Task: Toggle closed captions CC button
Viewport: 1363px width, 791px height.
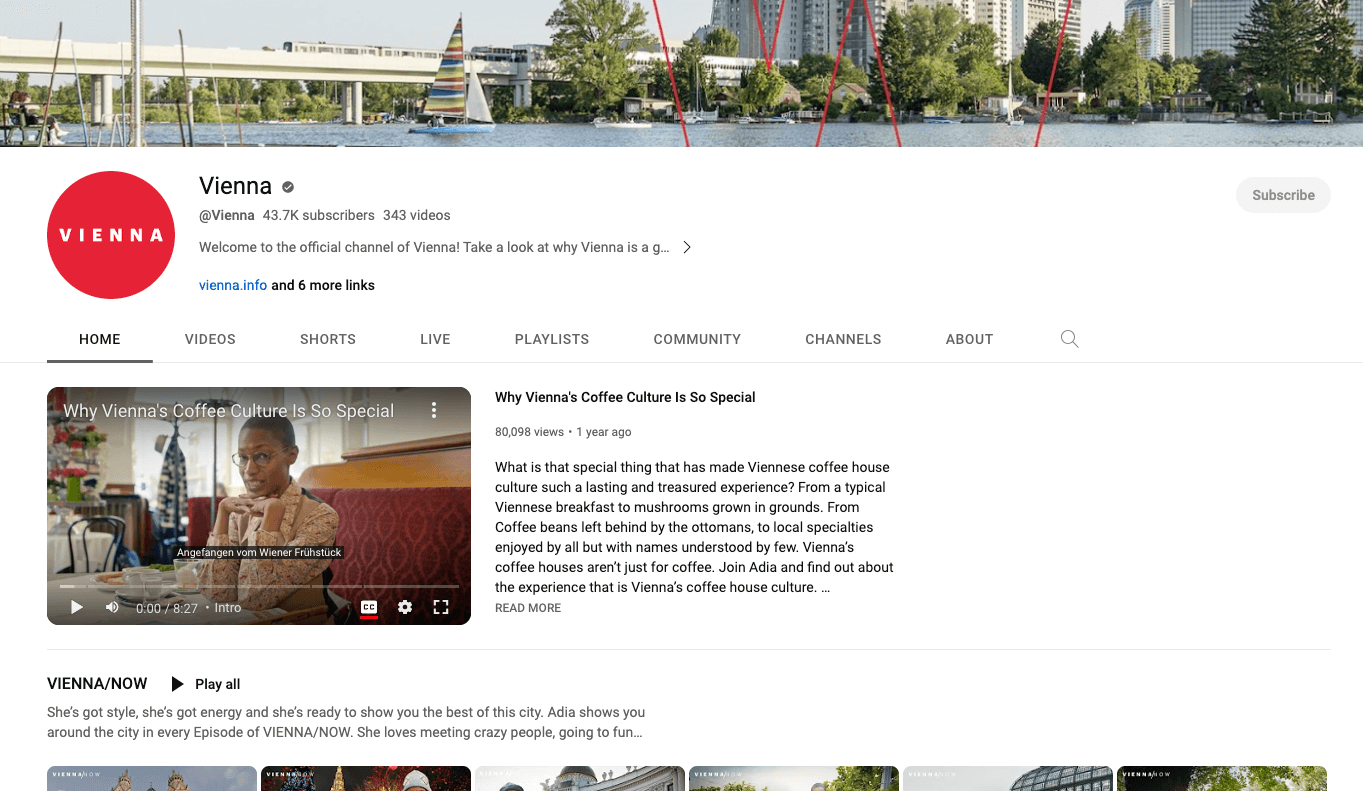Action: tap(369, 607)
